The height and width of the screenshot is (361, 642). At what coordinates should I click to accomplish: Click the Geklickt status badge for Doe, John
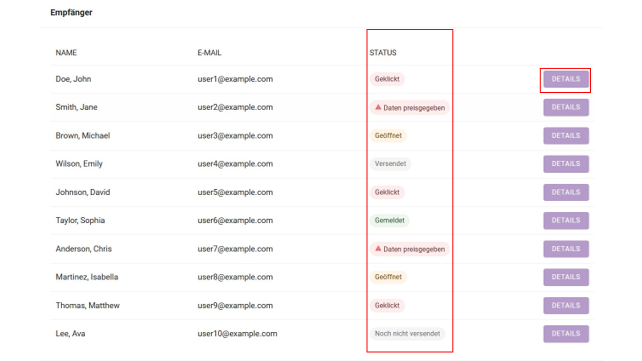[387, 79]
